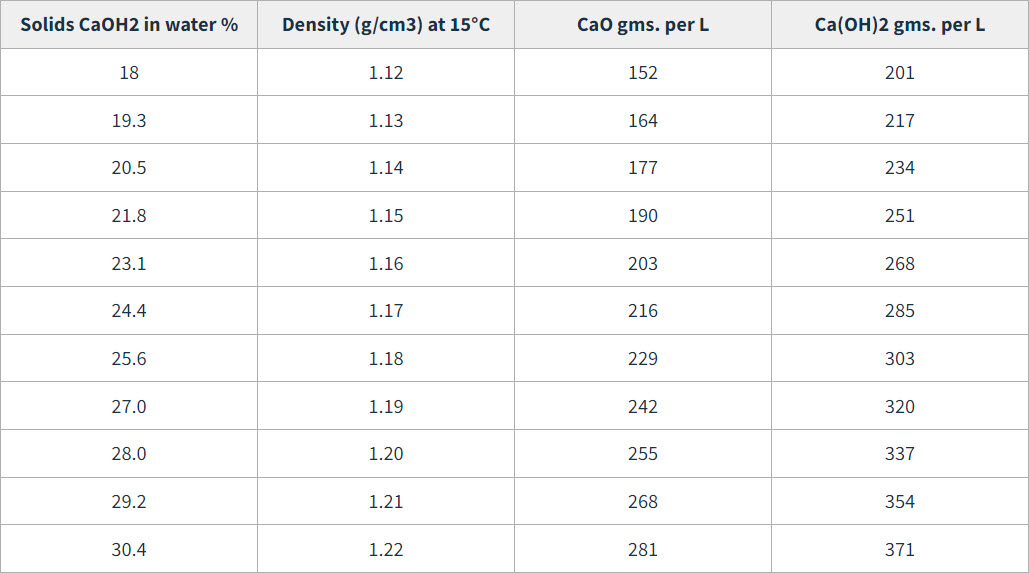
Task: Select the density cell 1.18
Action: pyautogui.click(x=386, y=359)
